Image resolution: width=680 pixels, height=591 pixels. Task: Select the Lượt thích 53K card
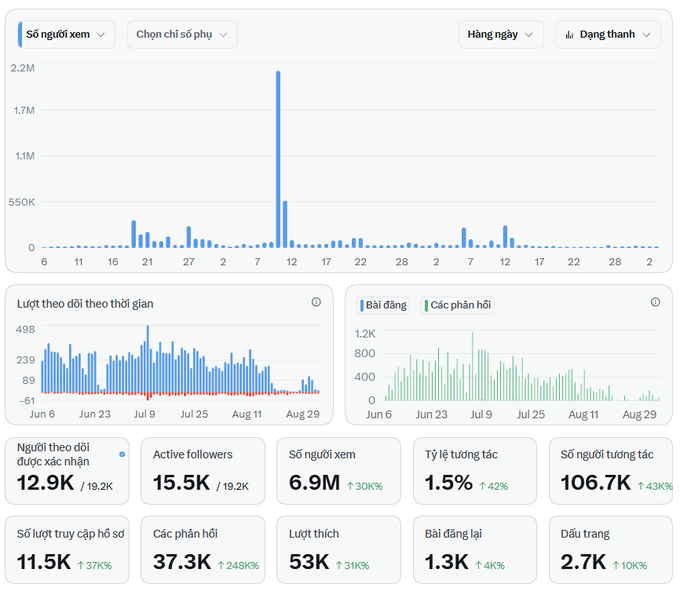tap(338, 549)
